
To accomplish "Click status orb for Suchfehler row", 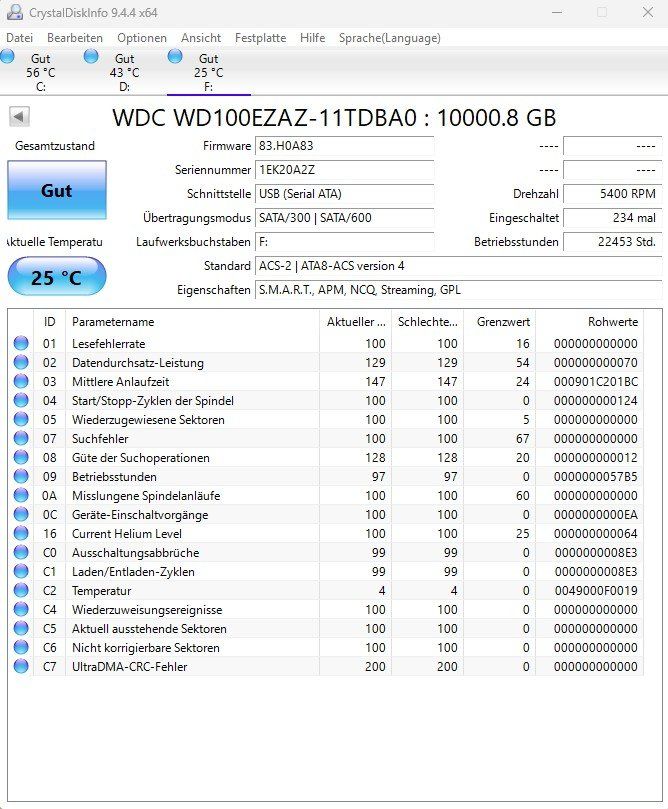I will (x=21, y=439).
